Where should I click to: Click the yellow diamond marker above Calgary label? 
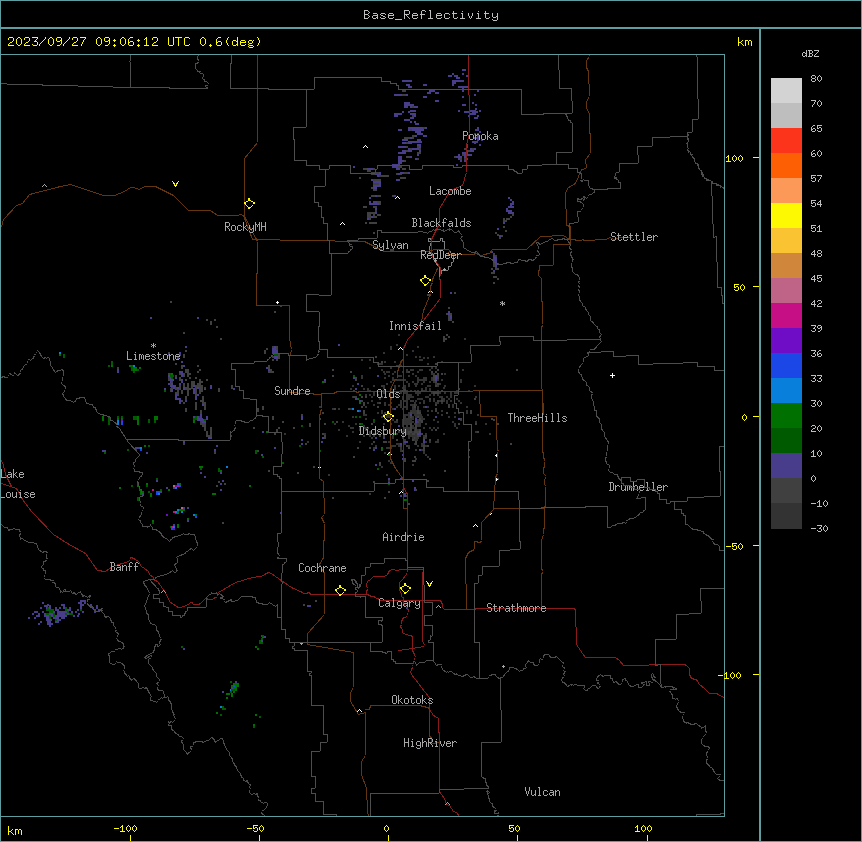[405, 589]
